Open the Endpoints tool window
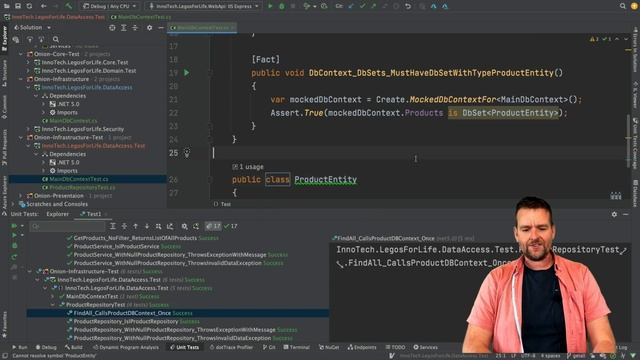Image resolution: width=640 pixels, height=360 pixels. (x=362, y=347)
